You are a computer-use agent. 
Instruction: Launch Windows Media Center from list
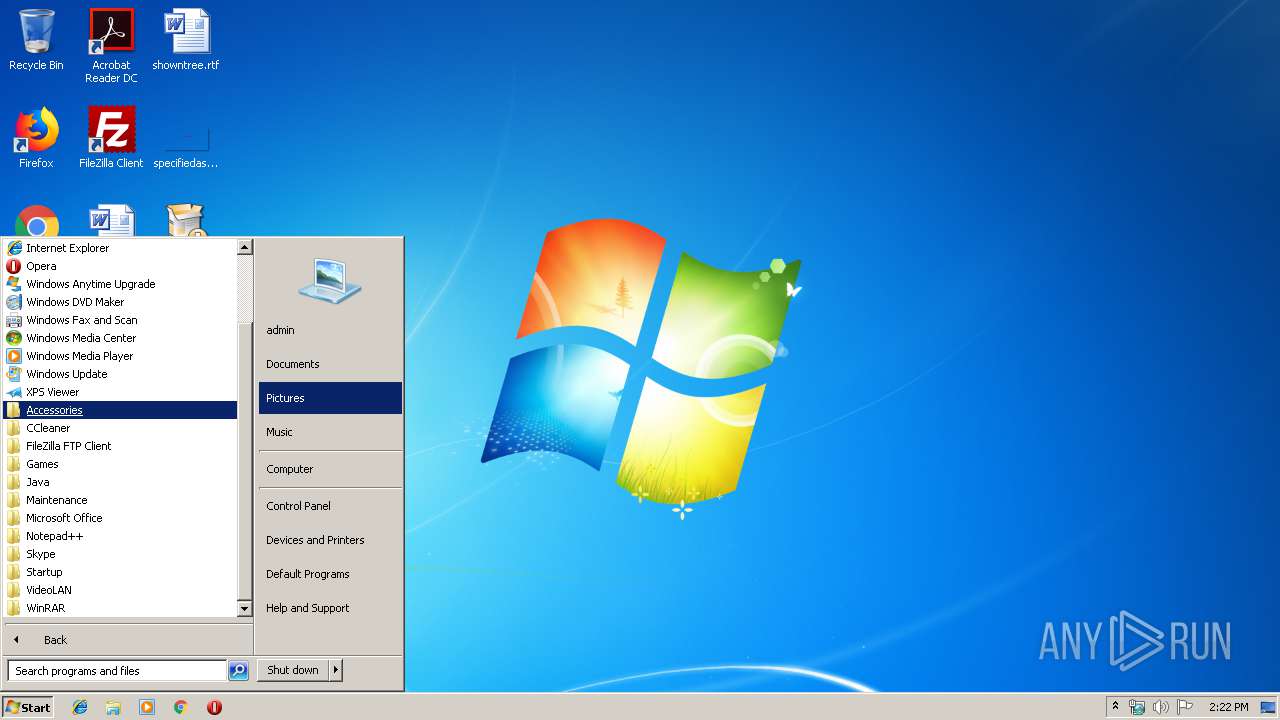(x=120, y=338)
